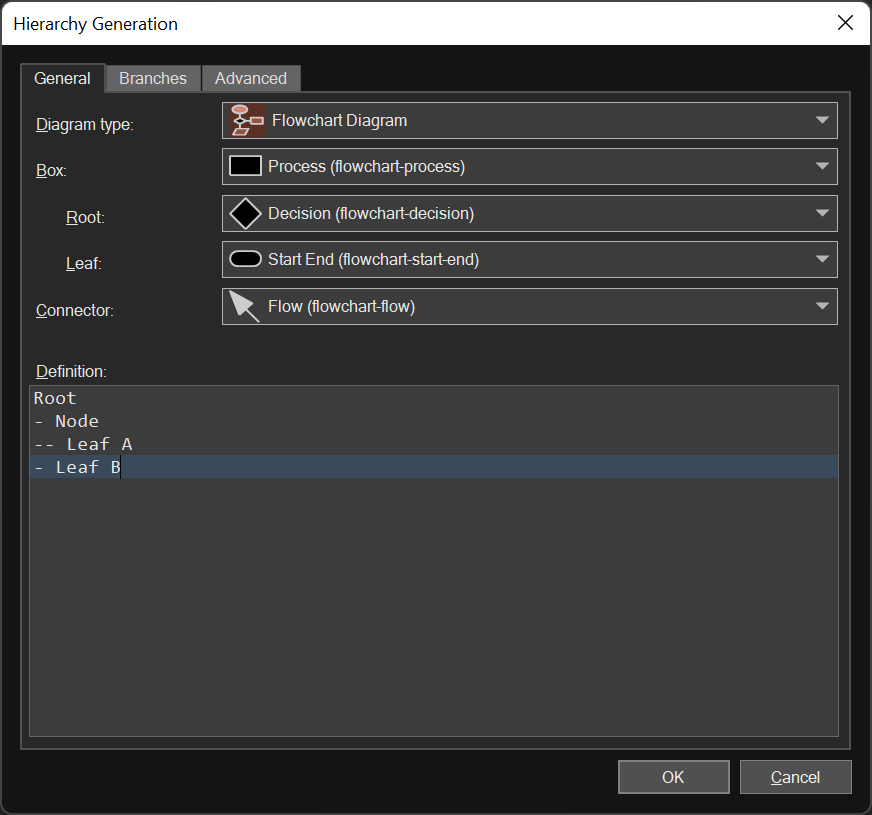
Task: Click the Flowchart Diagram type icon
Action: coord(247,121)
